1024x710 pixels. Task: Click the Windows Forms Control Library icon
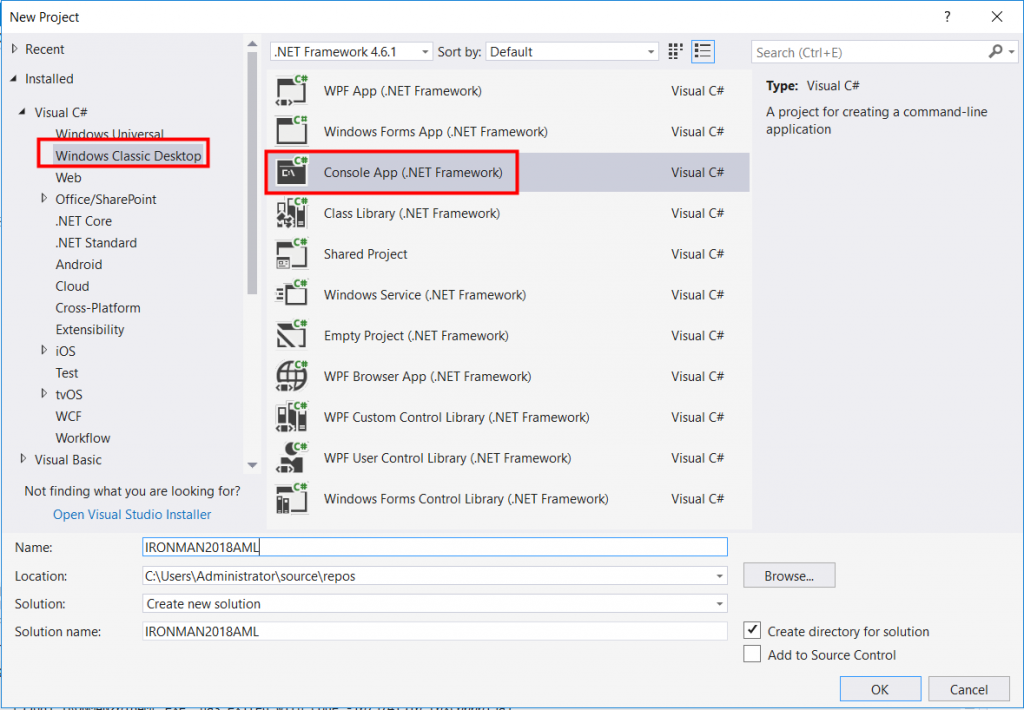[x=291, y=499]
